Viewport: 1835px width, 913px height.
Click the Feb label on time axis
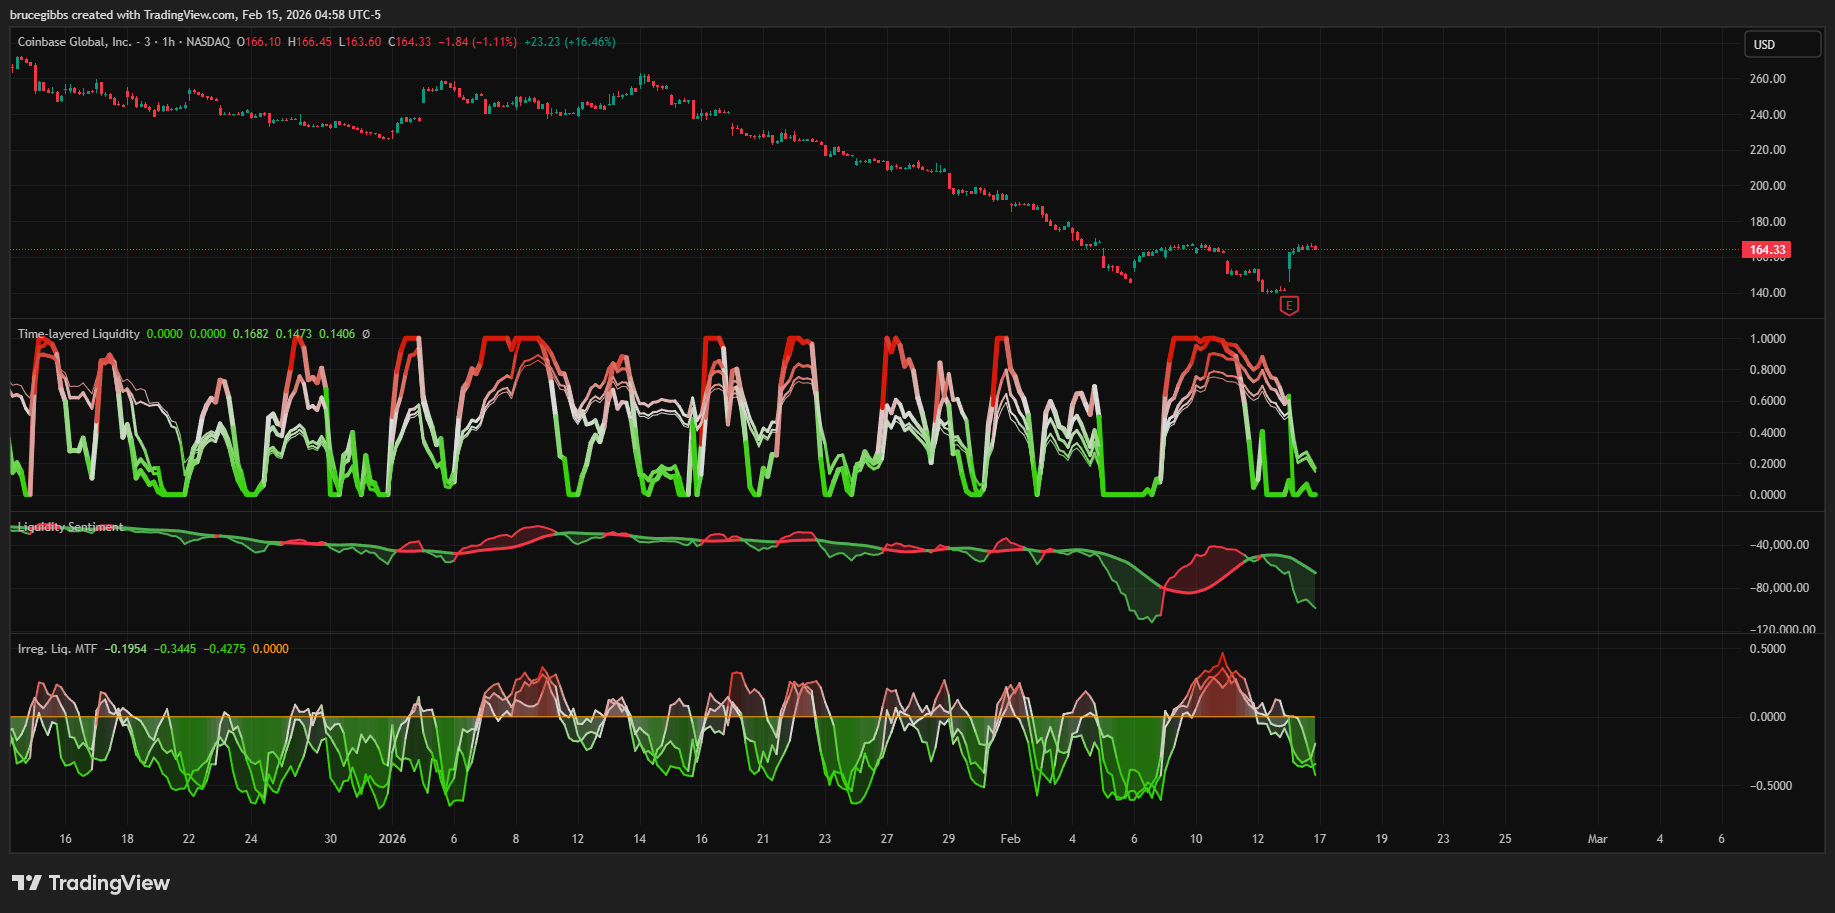[1010, 839]
